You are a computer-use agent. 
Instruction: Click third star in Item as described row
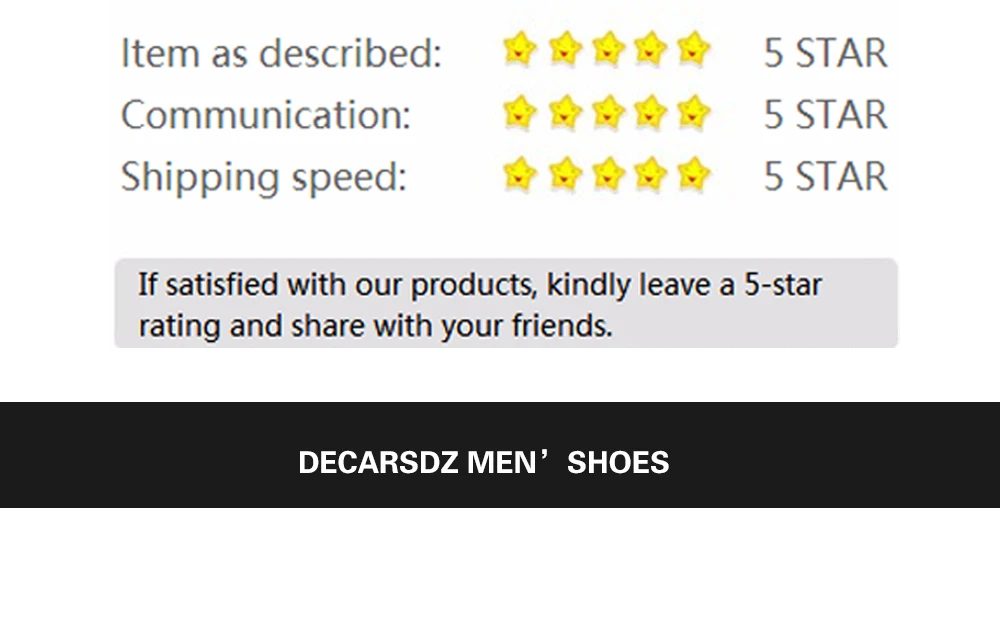click(x=608, y=48)
